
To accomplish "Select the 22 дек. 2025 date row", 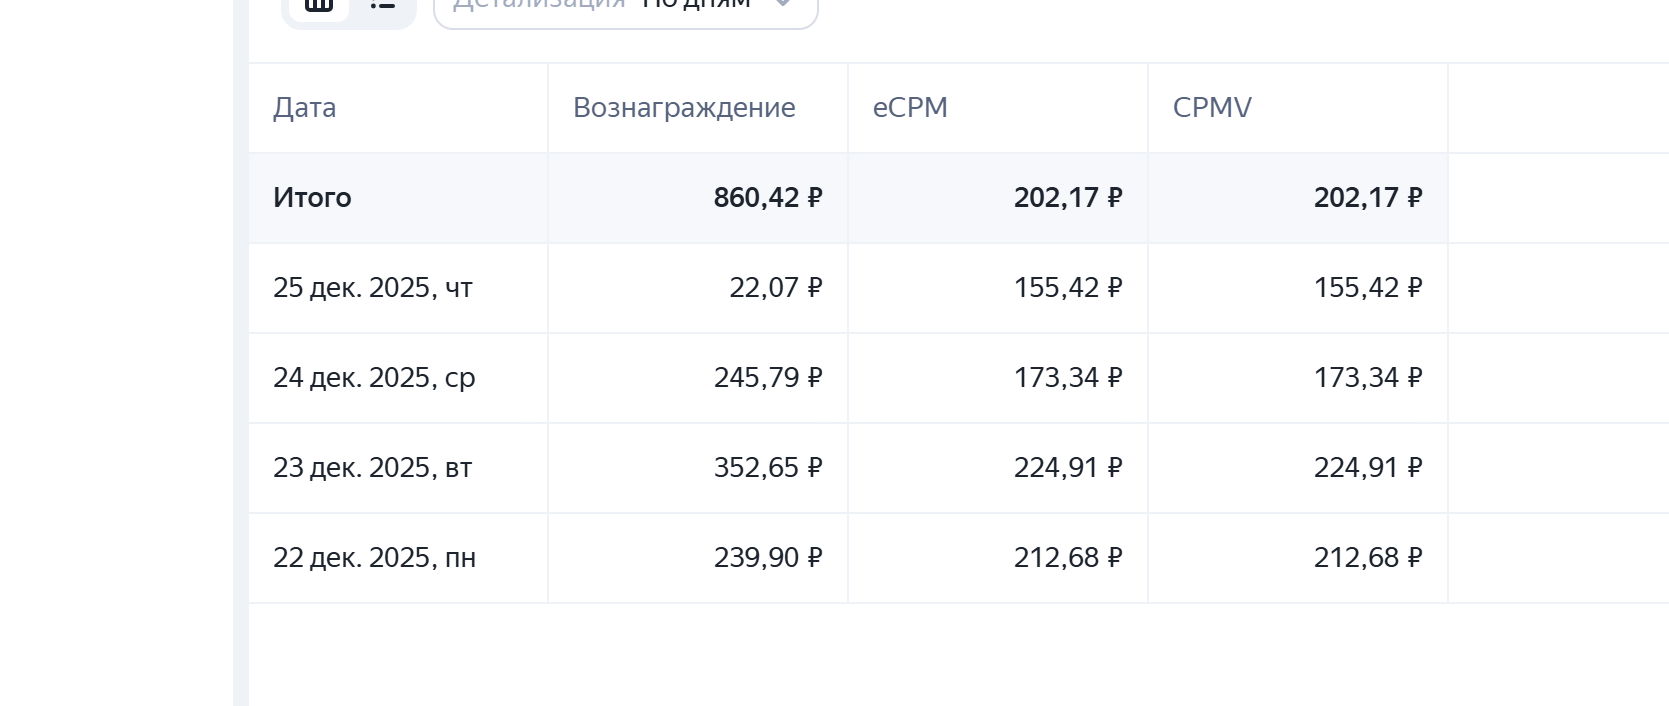I will coord(374,558).
